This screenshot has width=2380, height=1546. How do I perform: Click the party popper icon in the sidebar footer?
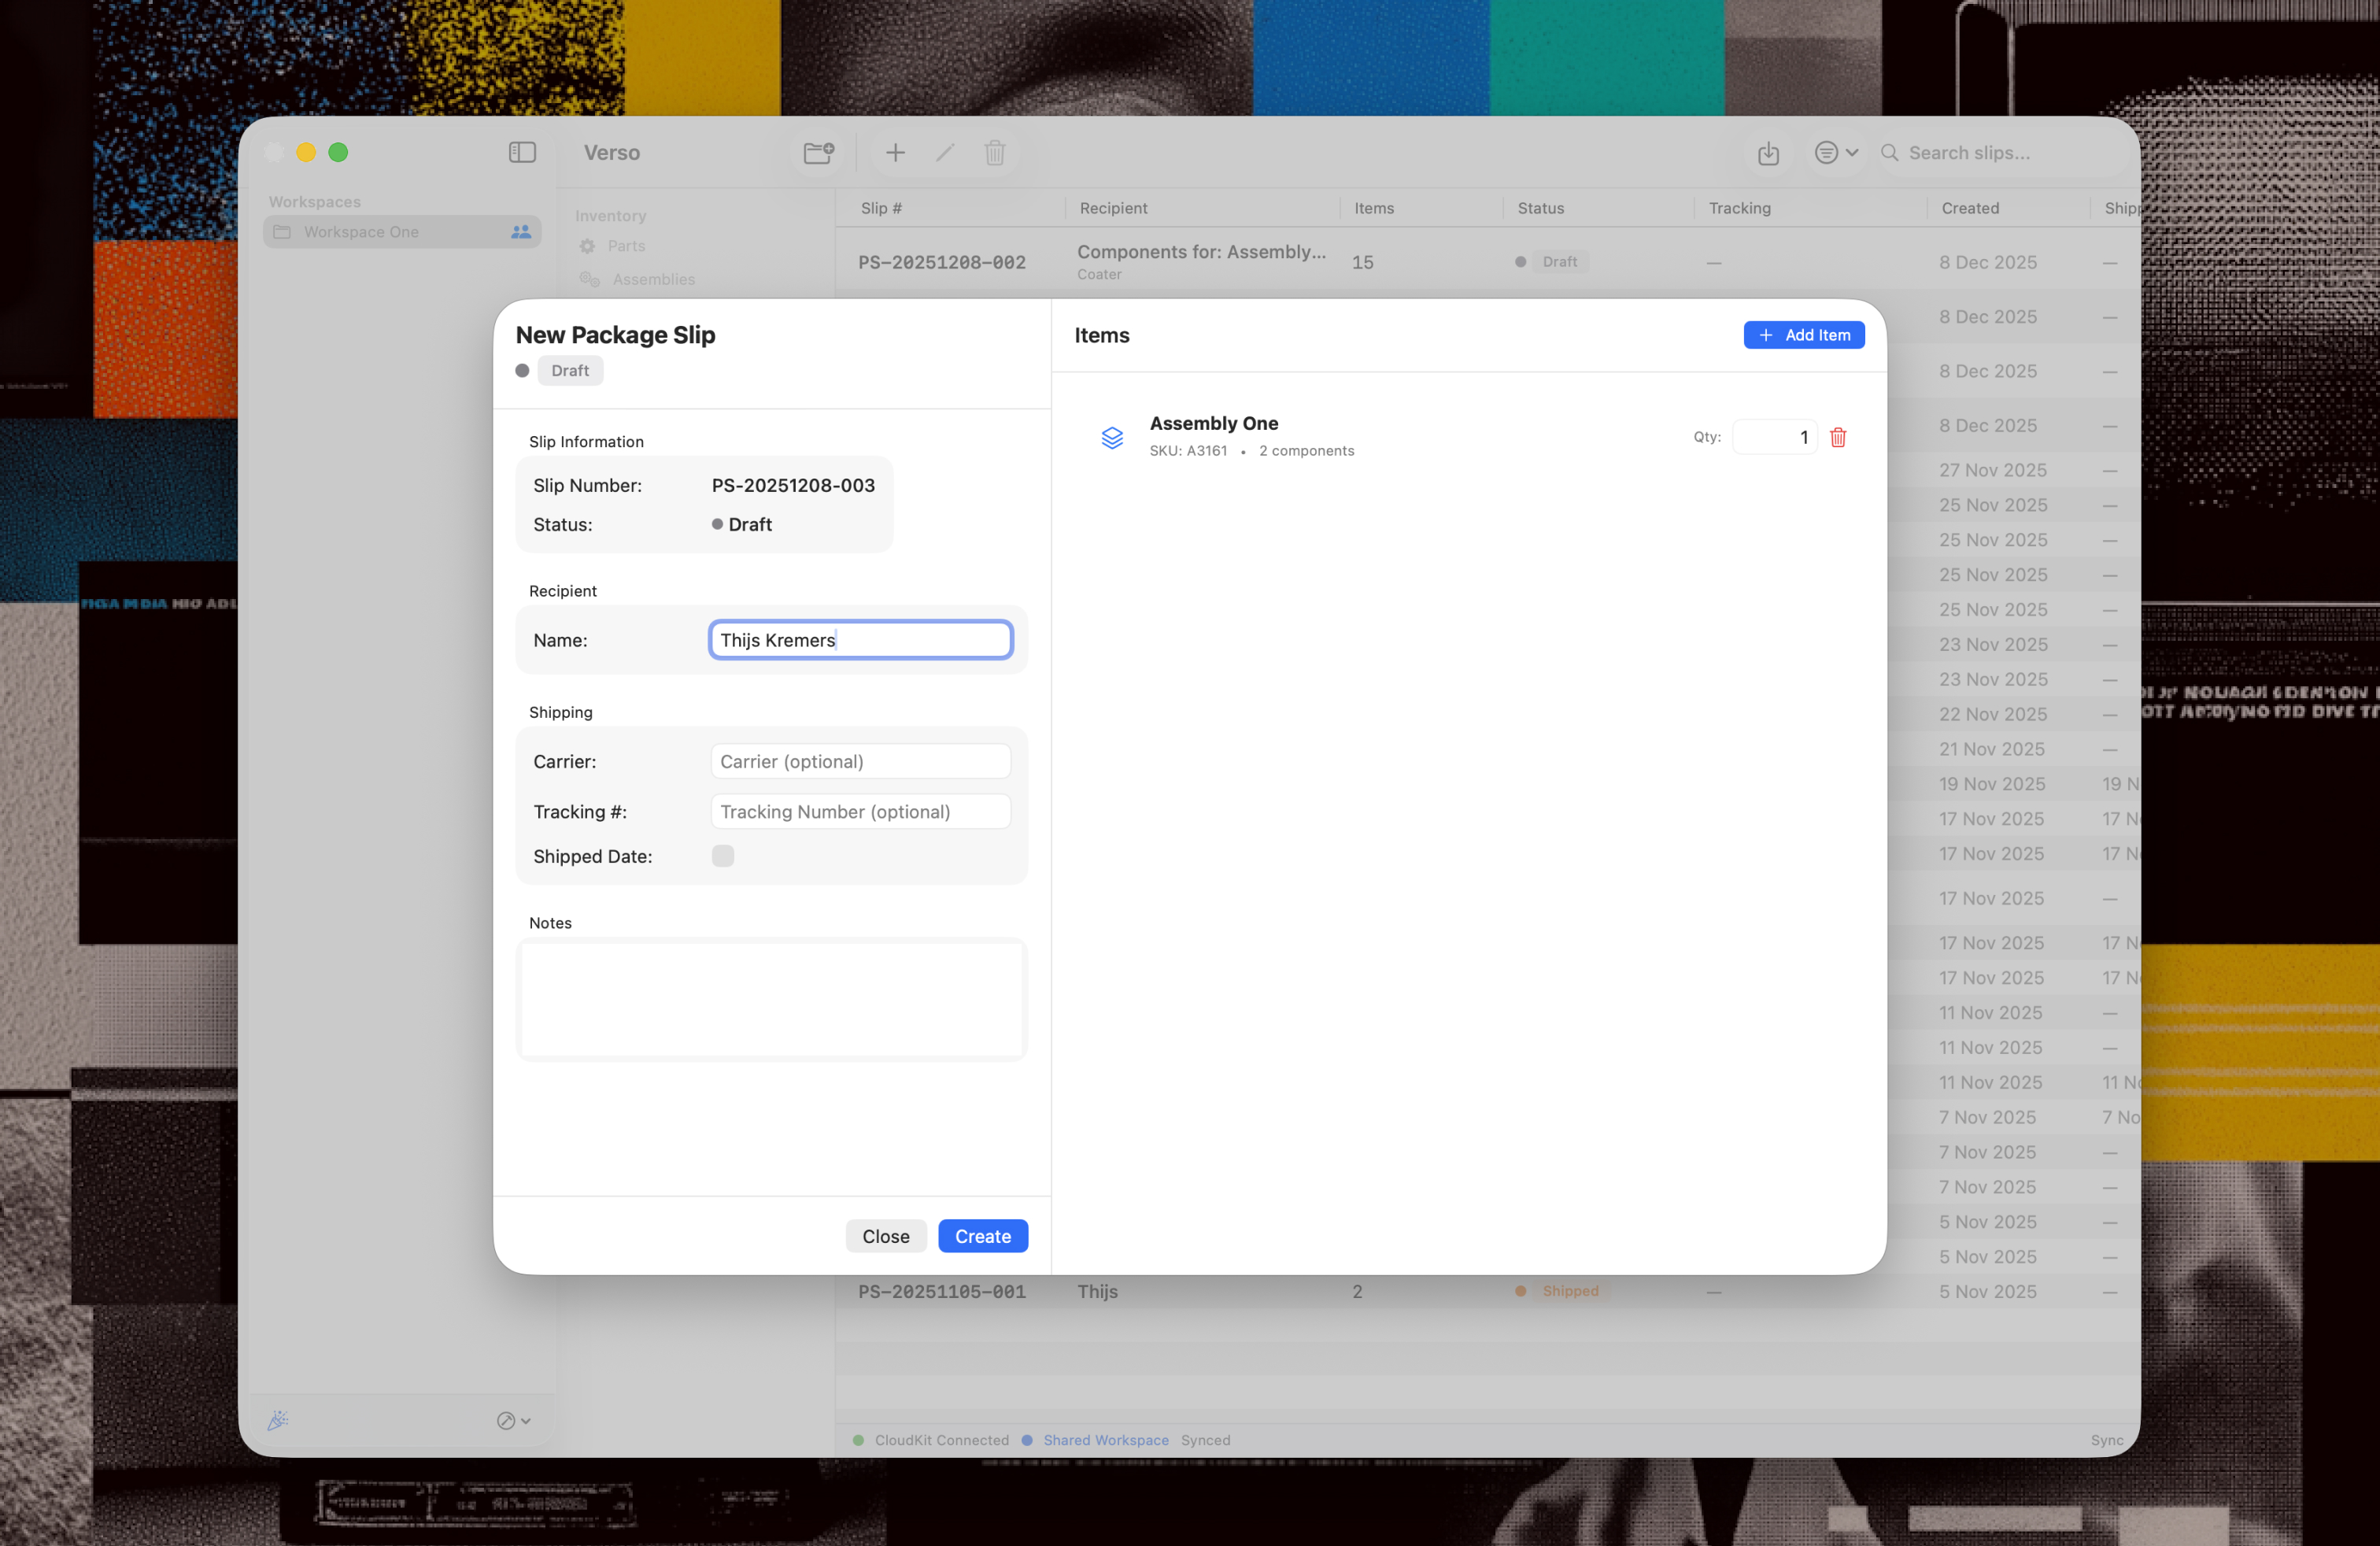click(x=278, y=1420)
